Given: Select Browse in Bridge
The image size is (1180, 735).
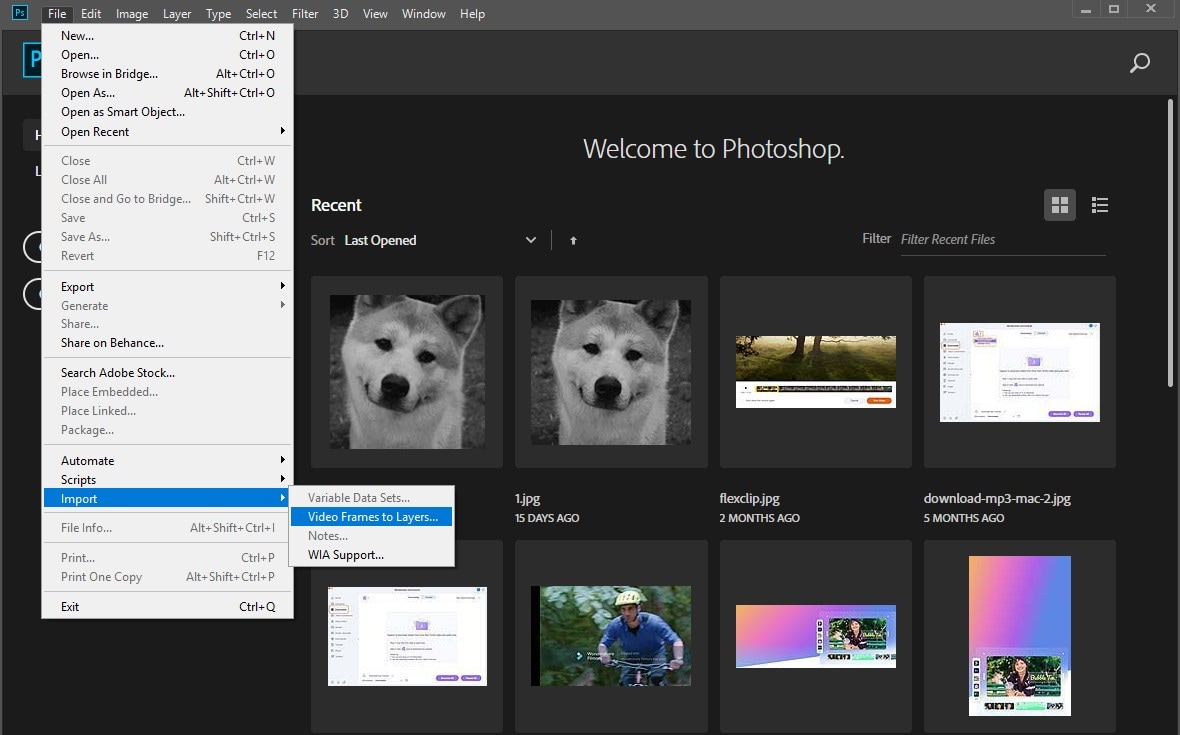Looking at the screenshot, I should [x=167, y=74].
